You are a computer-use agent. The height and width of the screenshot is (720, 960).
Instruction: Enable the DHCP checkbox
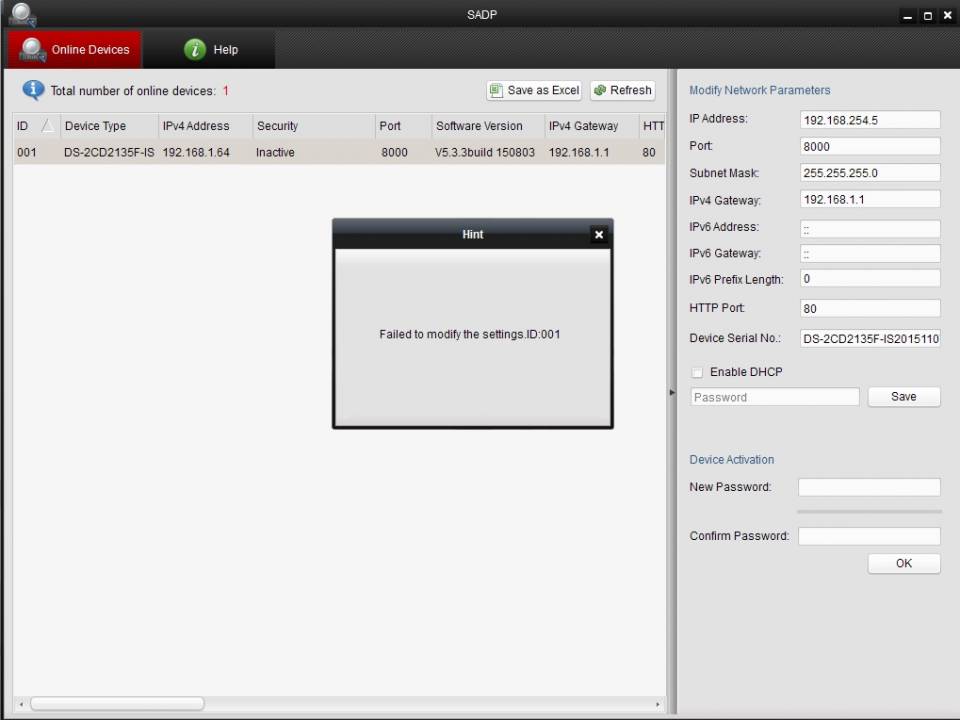[697, 372]
